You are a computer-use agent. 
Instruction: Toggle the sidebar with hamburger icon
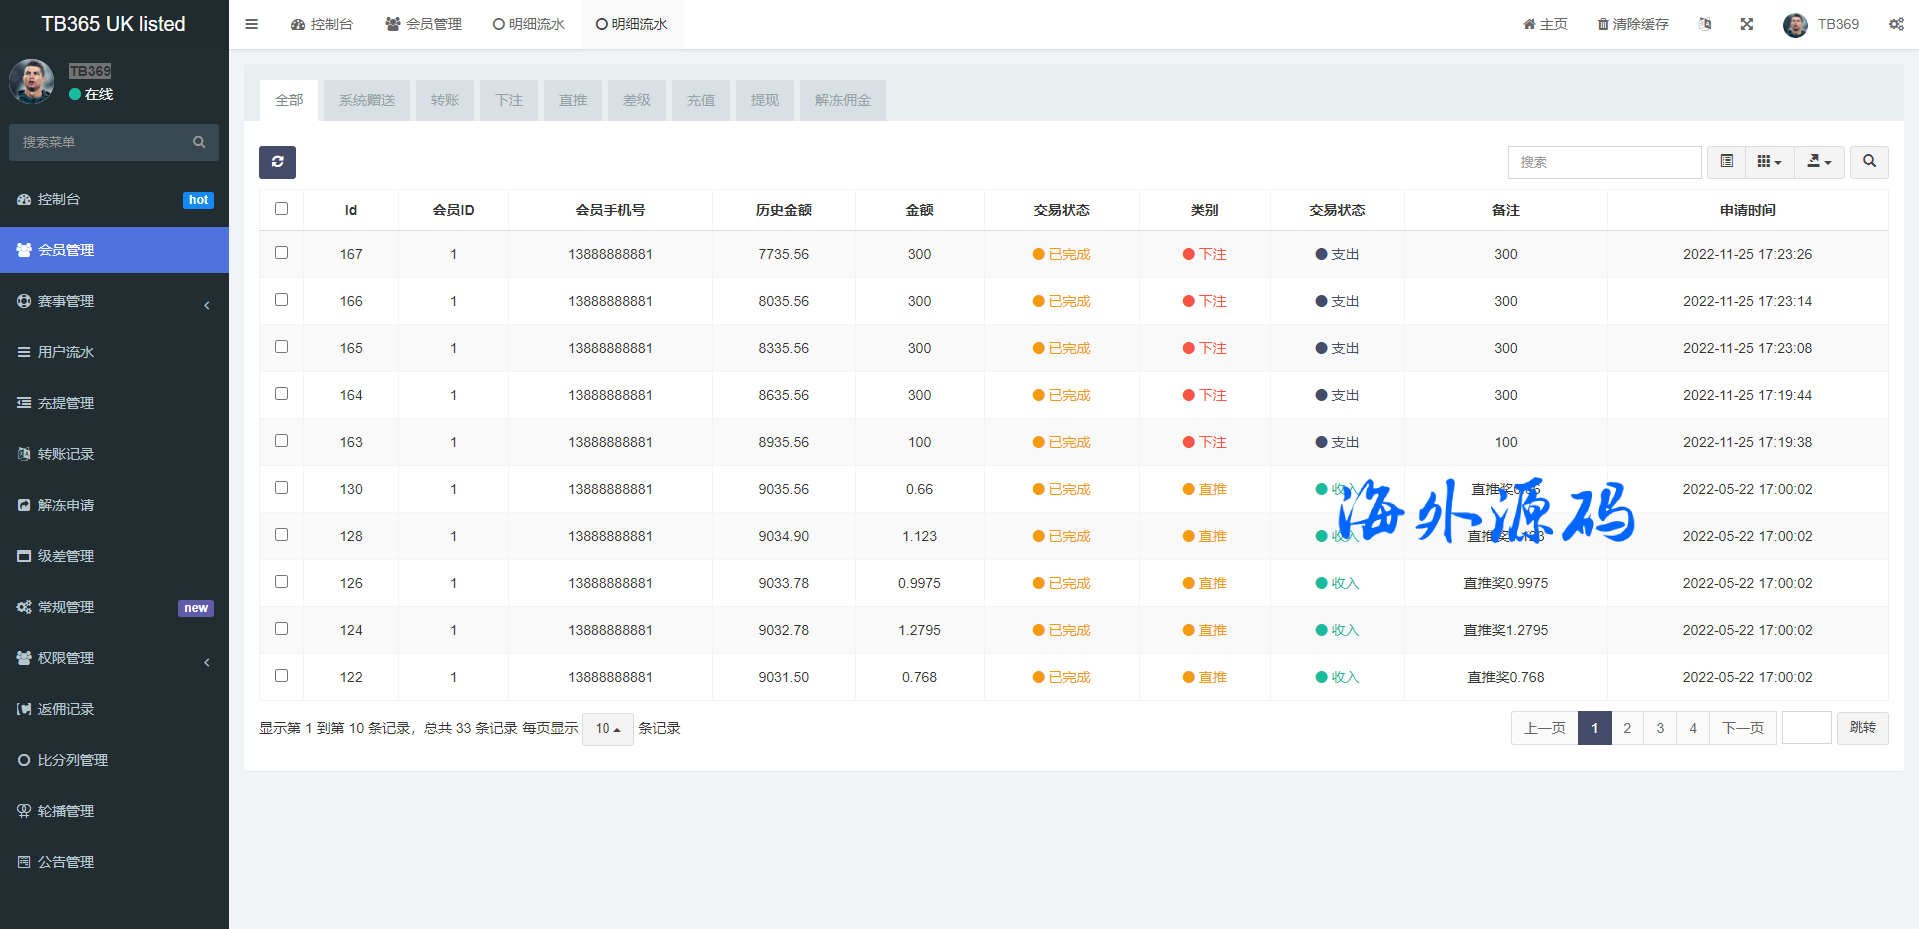(x=252, y=24)
